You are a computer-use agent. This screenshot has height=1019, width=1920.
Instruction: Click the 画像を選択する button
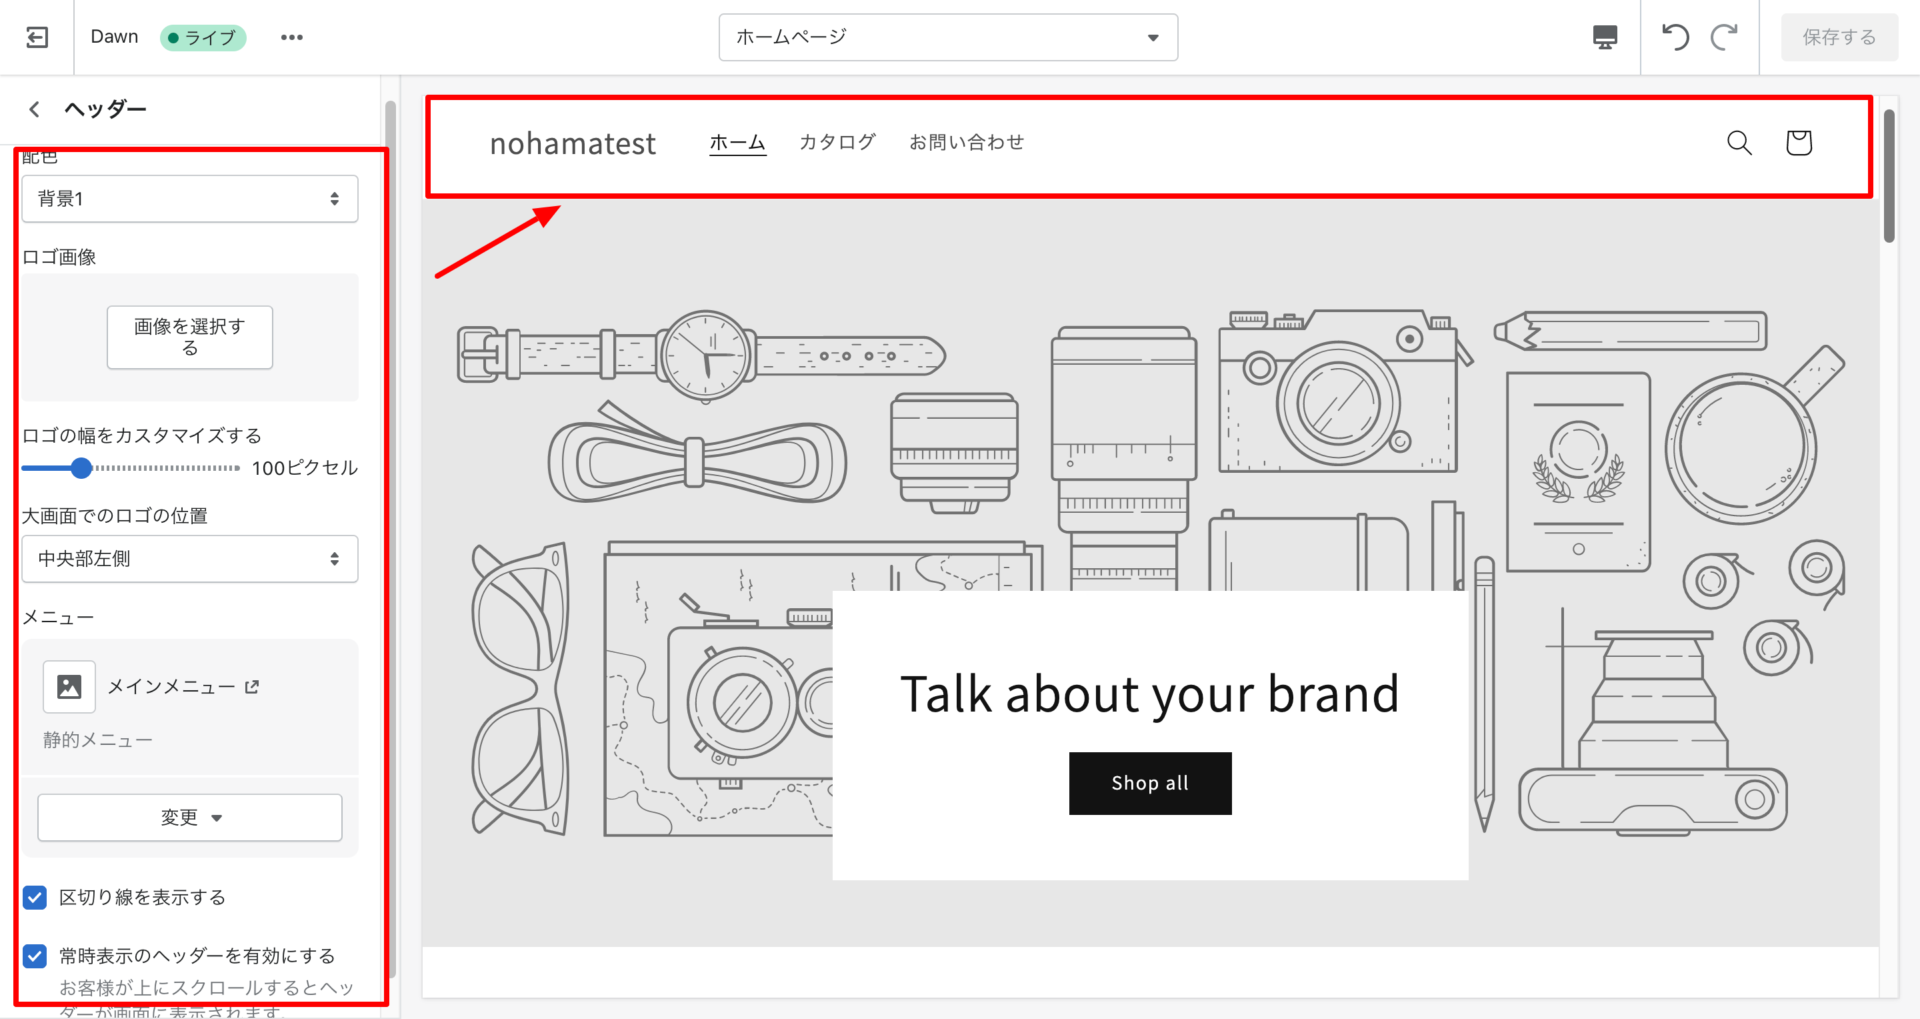point(190,337)
